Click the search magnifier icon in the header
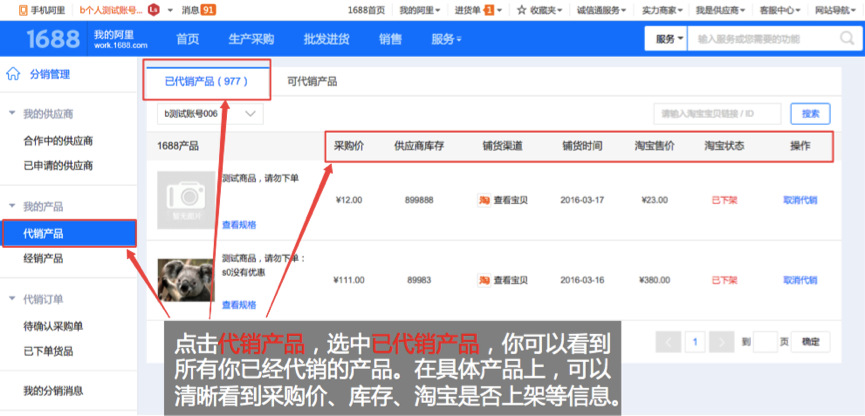The image size is (865, 416). 853,39
